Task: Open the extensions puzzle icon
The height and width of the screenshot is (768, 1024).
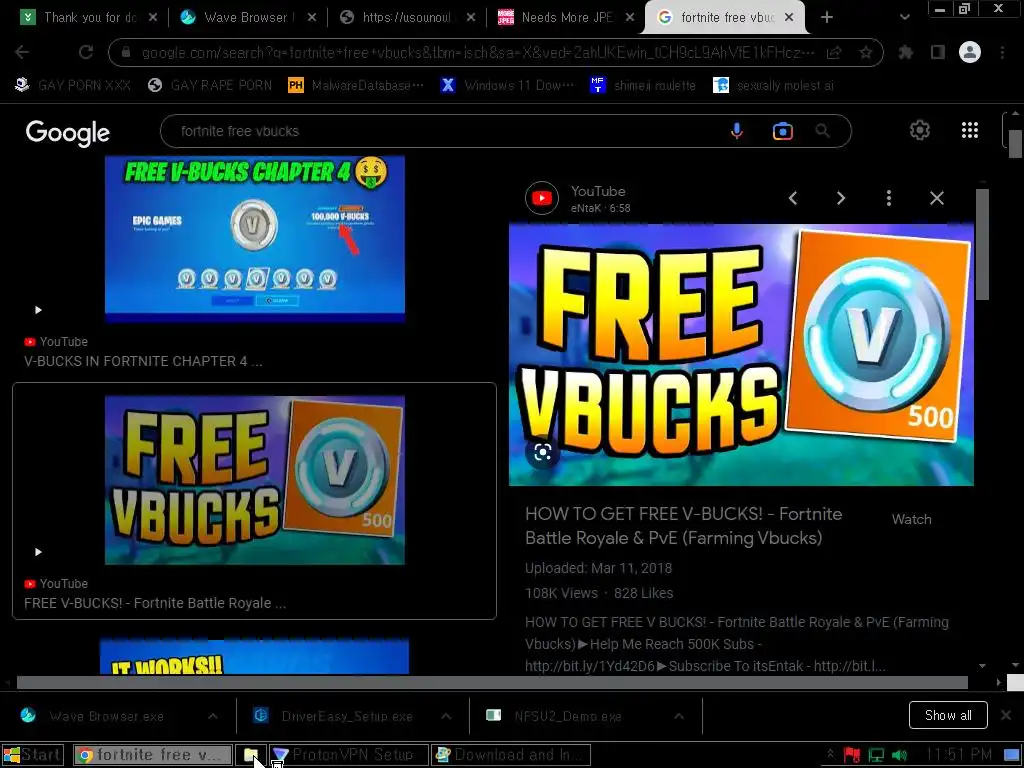Action: tap(906, 52)
